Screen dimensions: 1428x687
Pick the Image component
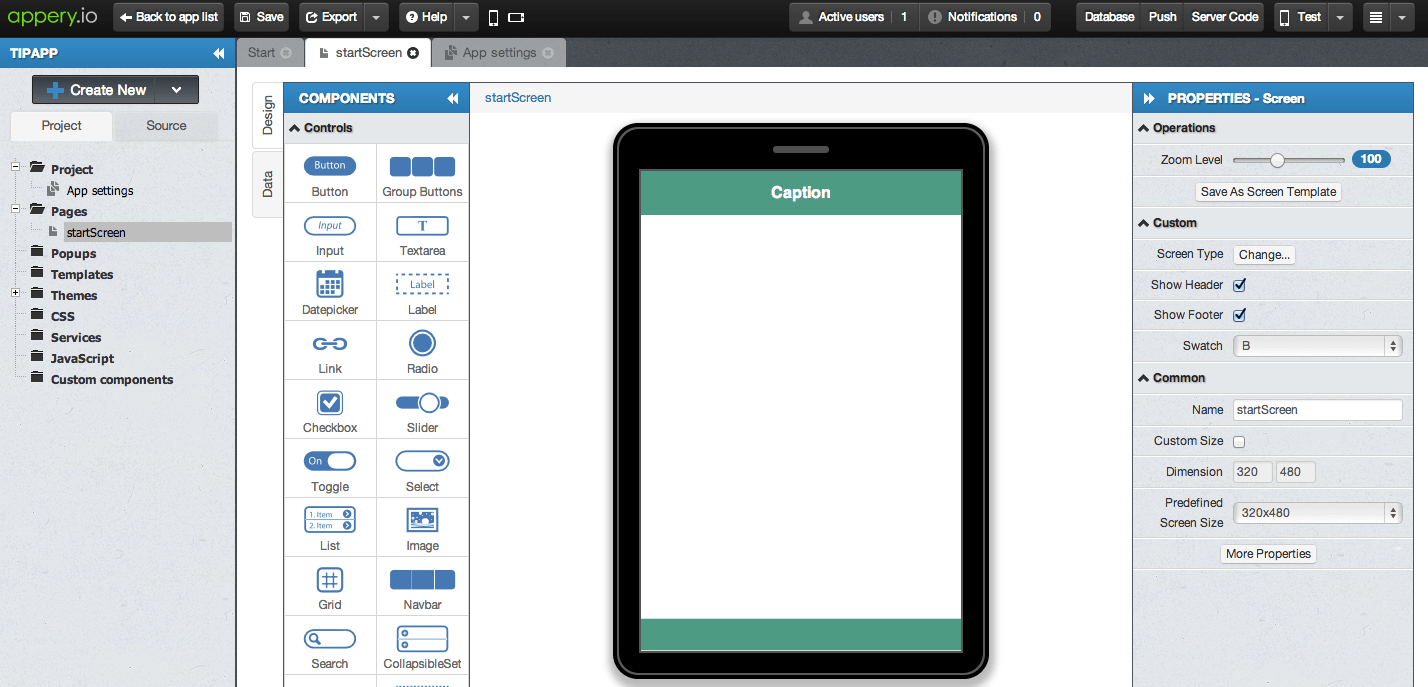click(x=421, y=527)
